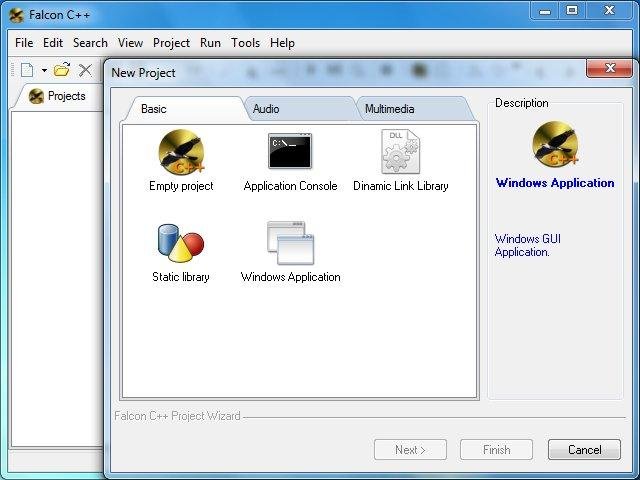Image resolution: width=640 pixels, height=480 pixels.
Task: Choose the Windows Application template icon
Action: pos(290,243)
